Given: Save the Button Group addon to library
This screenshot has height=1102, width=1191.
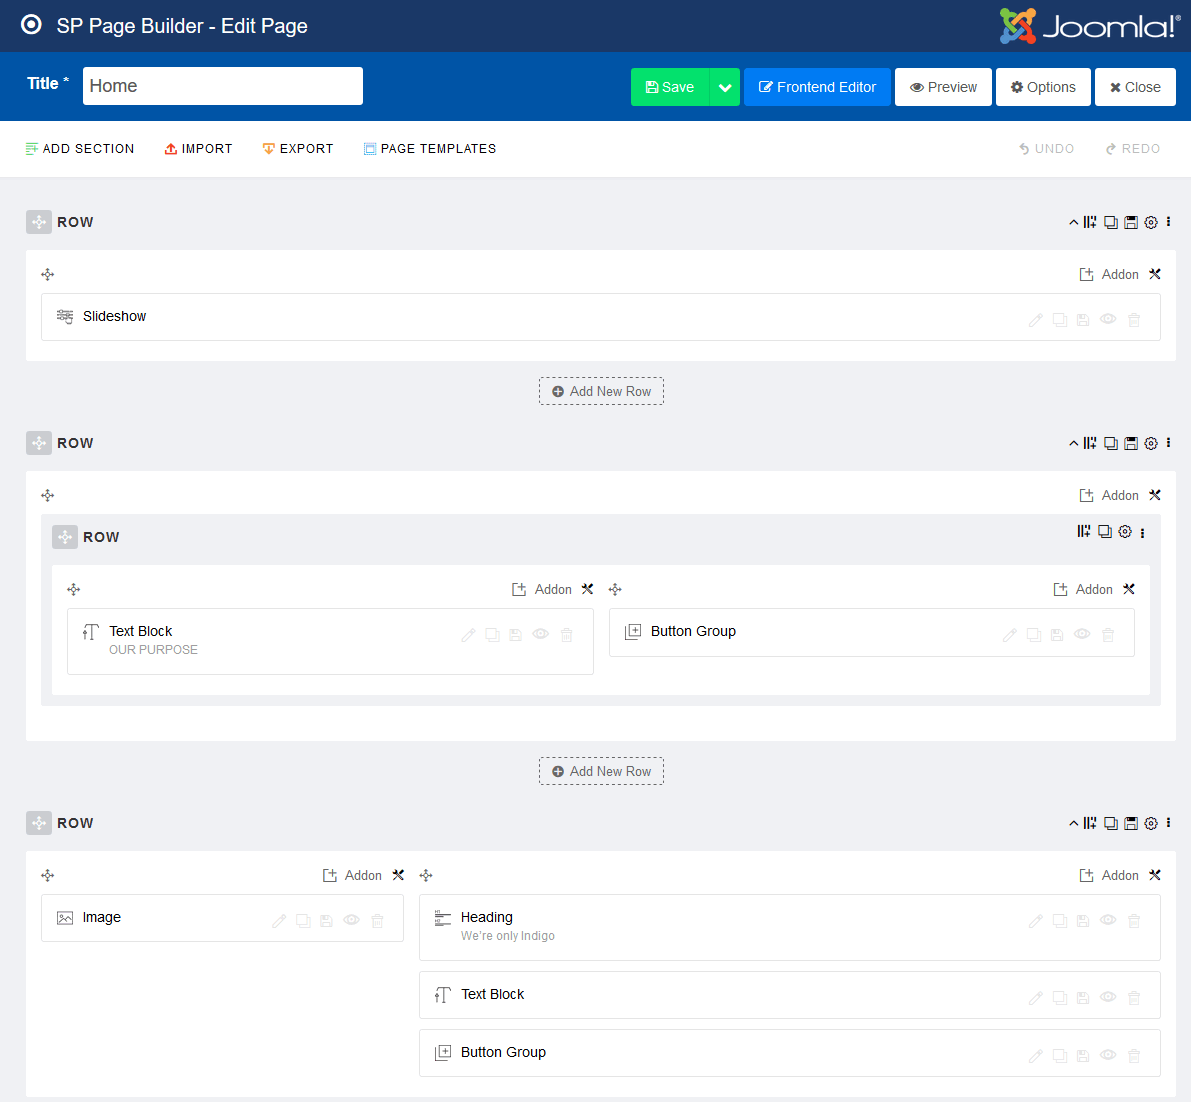Looking at the screenshot, I should coord(1057,634).
